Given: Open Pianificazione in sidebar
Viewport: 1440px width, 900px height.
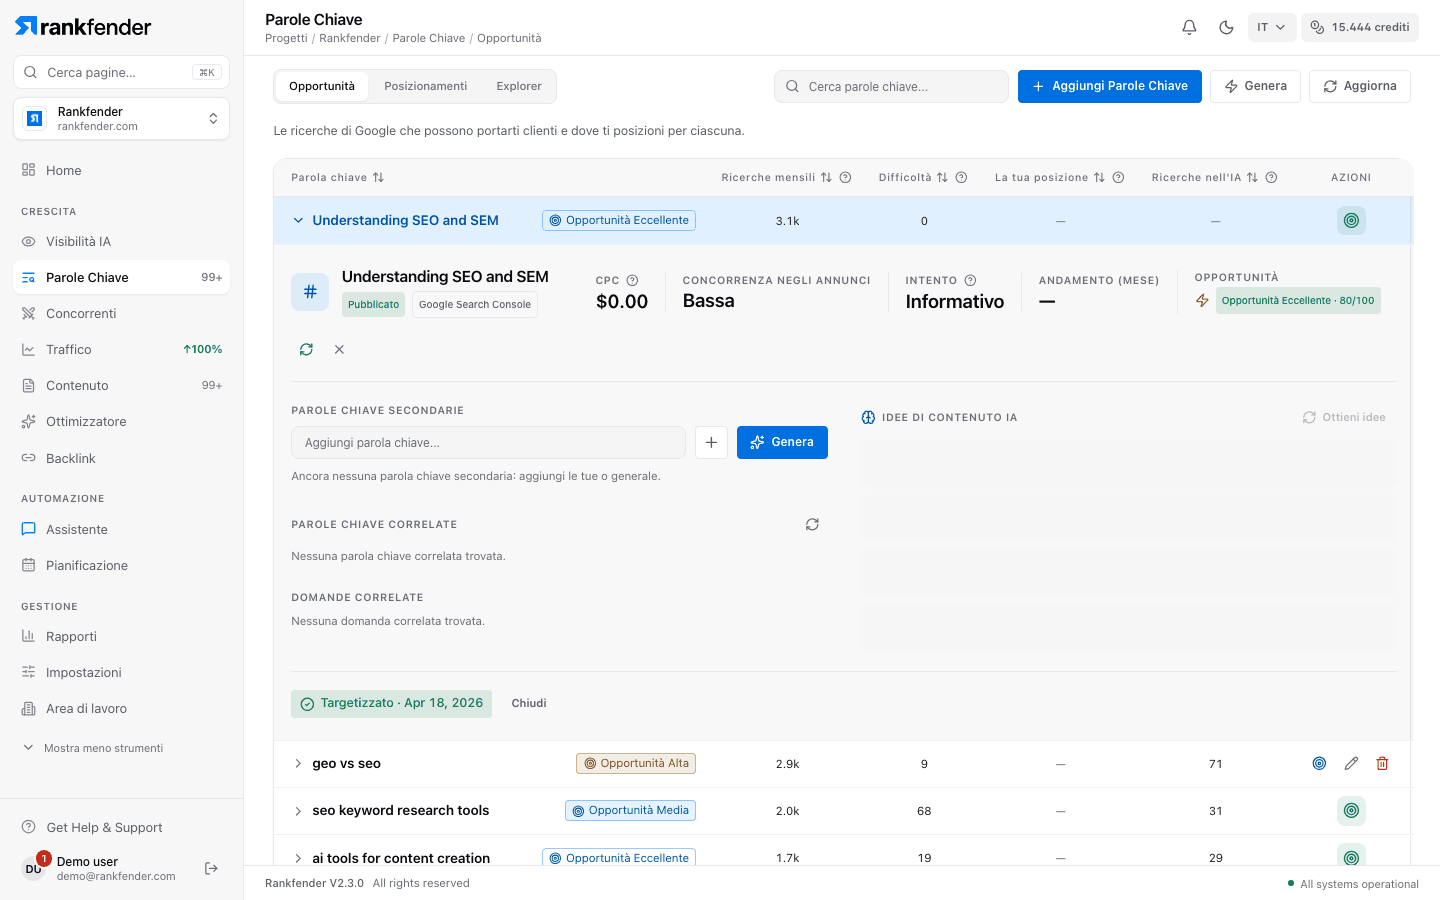Looking at the screenshot, I should [x=122, y=565].
